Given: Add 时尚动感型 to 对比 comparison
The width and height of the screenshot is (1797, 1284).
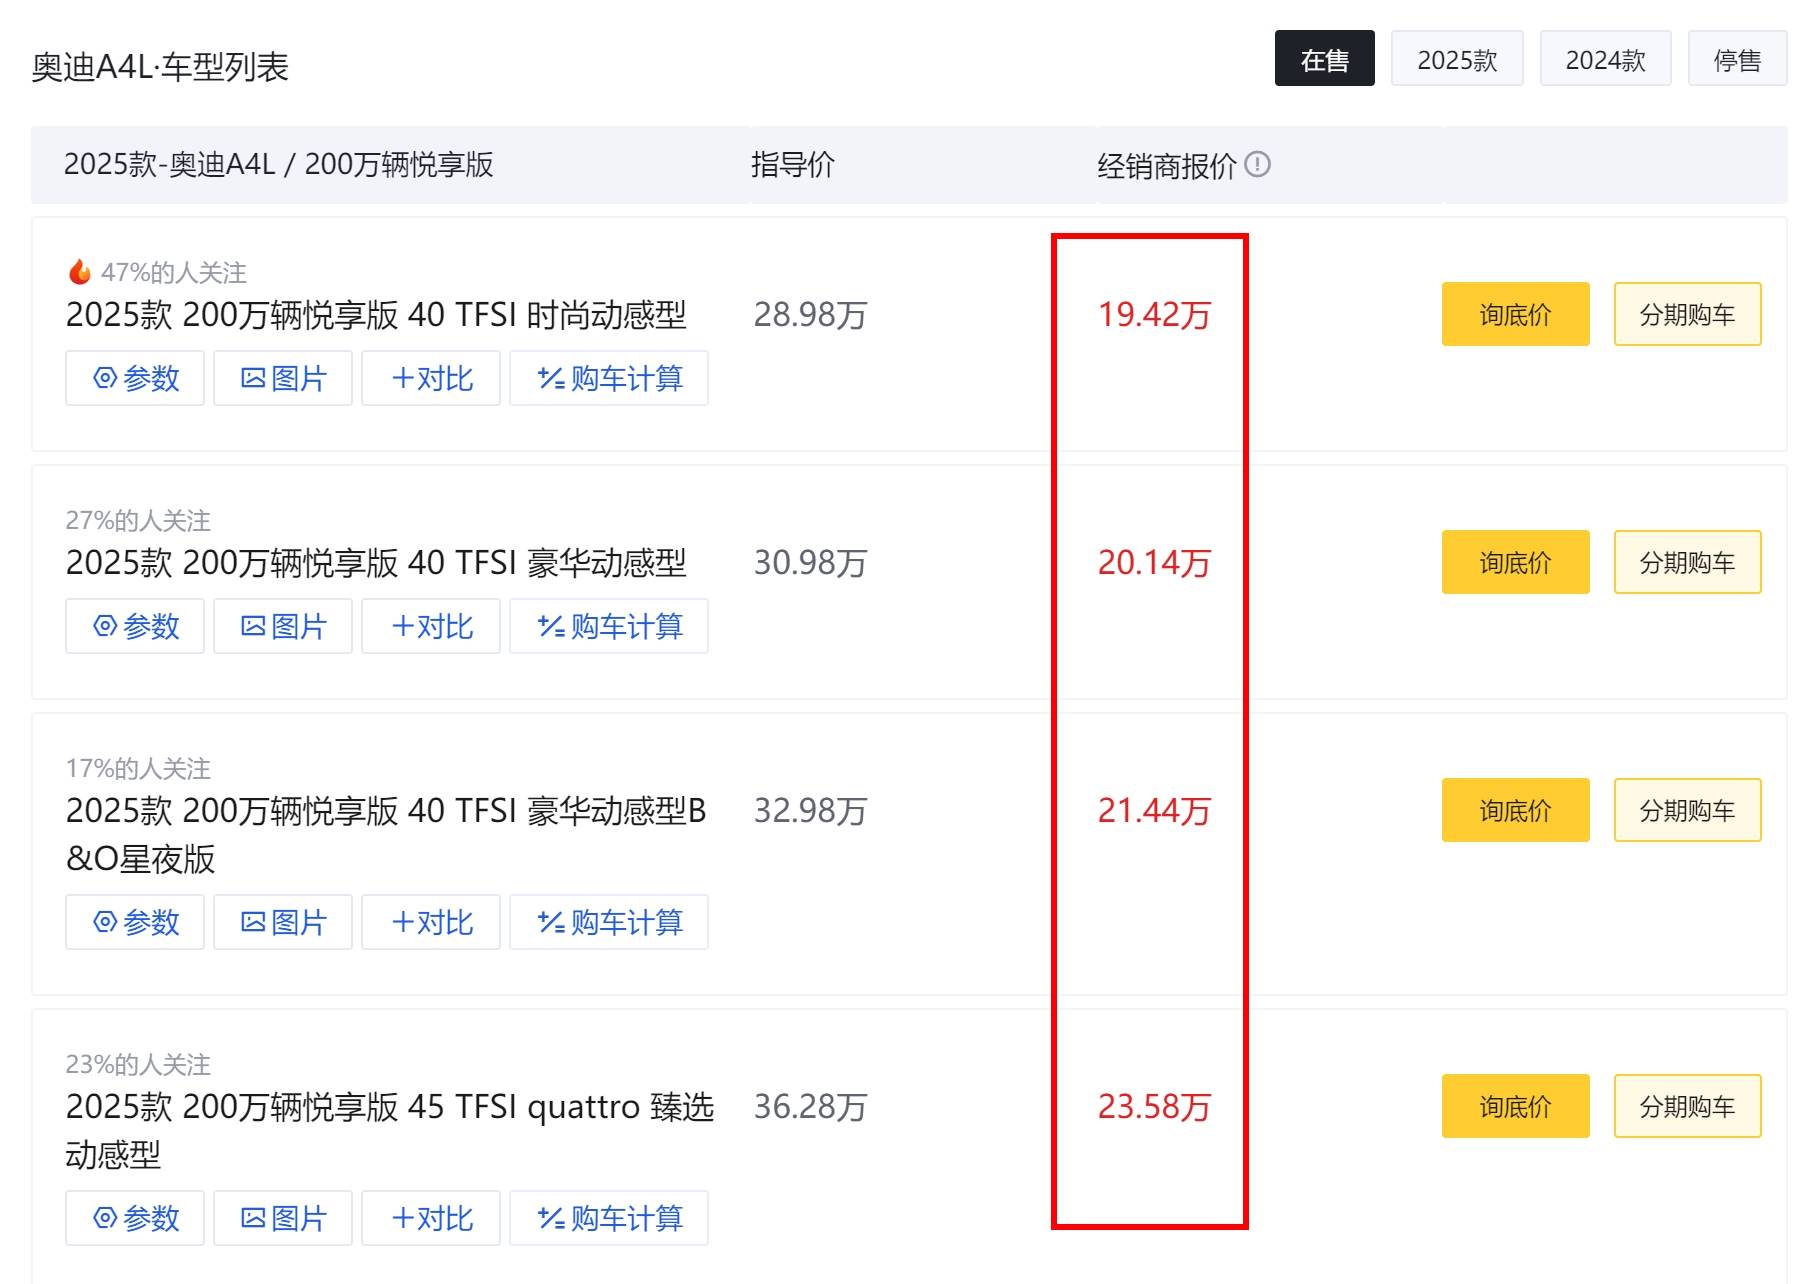Looking at the screenshot, I should [430, 378].
